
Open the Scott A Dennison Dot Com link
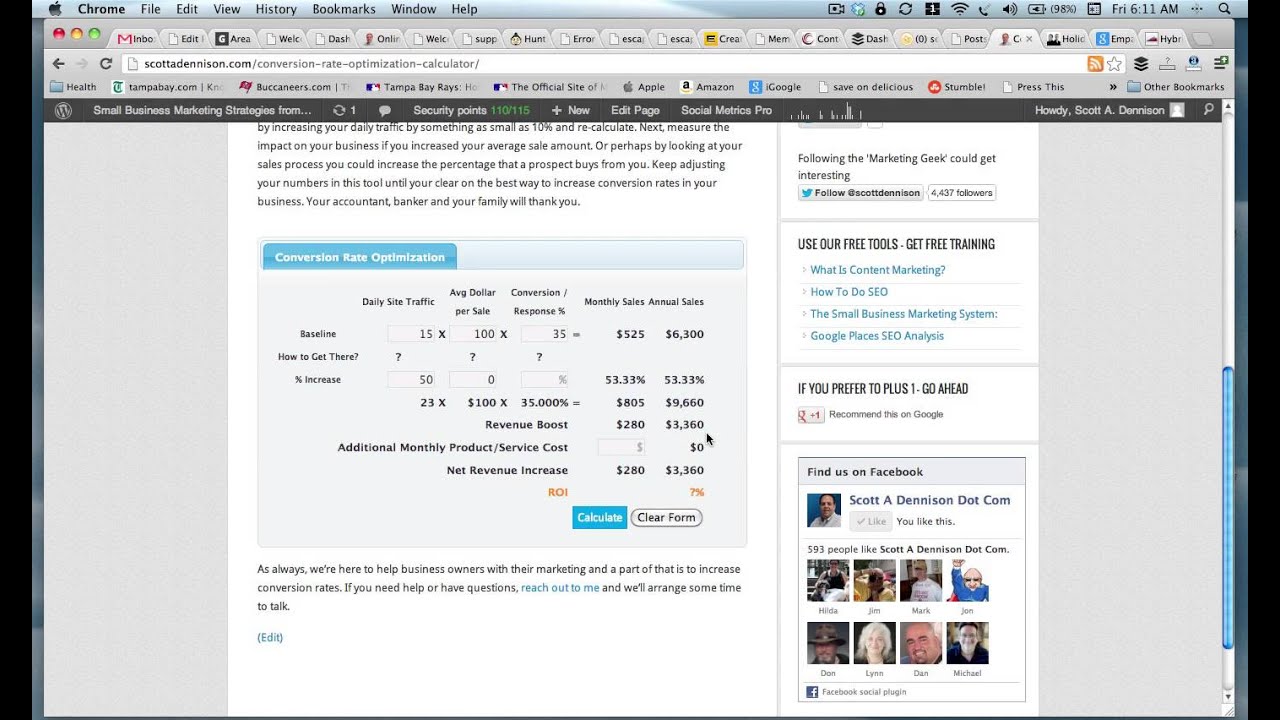[x=930, y=500]
